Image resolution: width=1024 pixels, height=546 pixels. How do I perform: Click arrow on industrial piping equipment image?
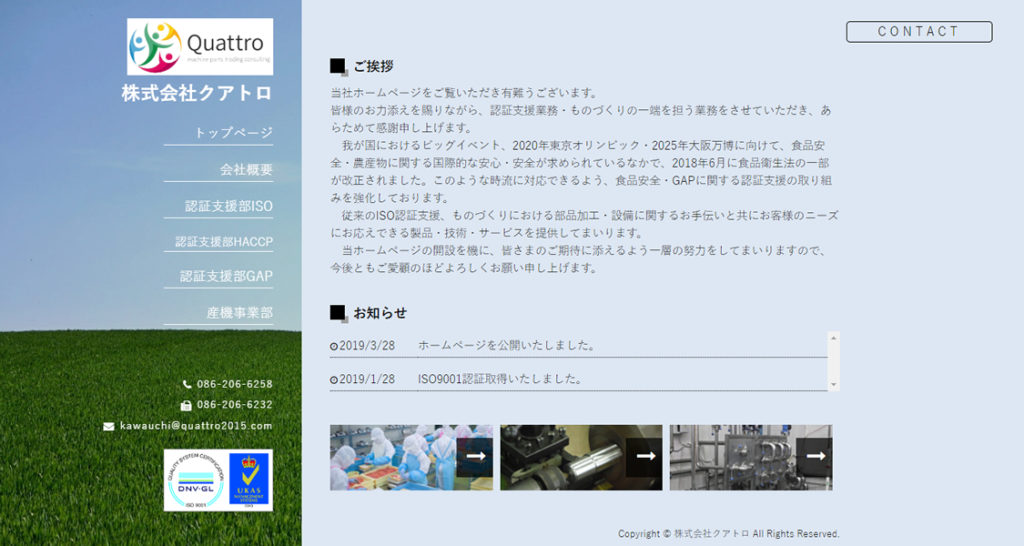(x=814, y=456)
